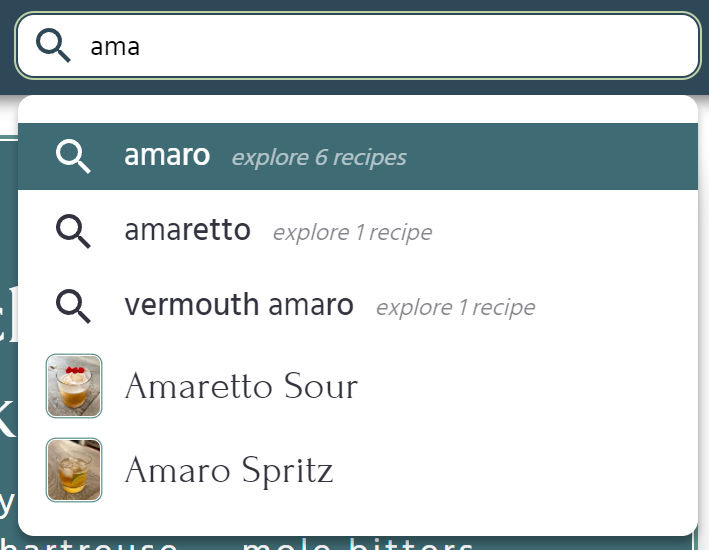The height and width of the screenshot is (550, 709).
Task: Open the Amaretto Sour drink thumbnail
Action: (74, 386)
